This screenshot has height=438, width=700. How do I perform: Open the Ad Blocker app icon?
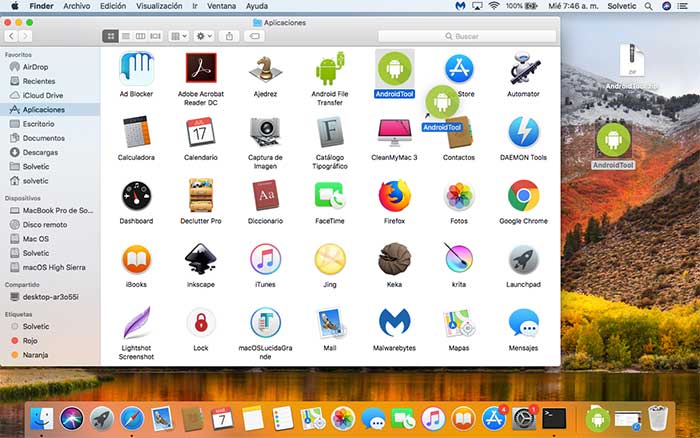[x=137, y=68]
